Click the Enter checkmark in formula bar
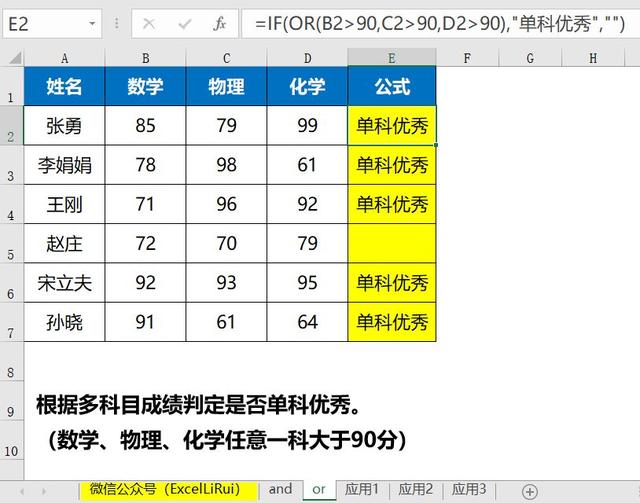 tap(184, 24)
